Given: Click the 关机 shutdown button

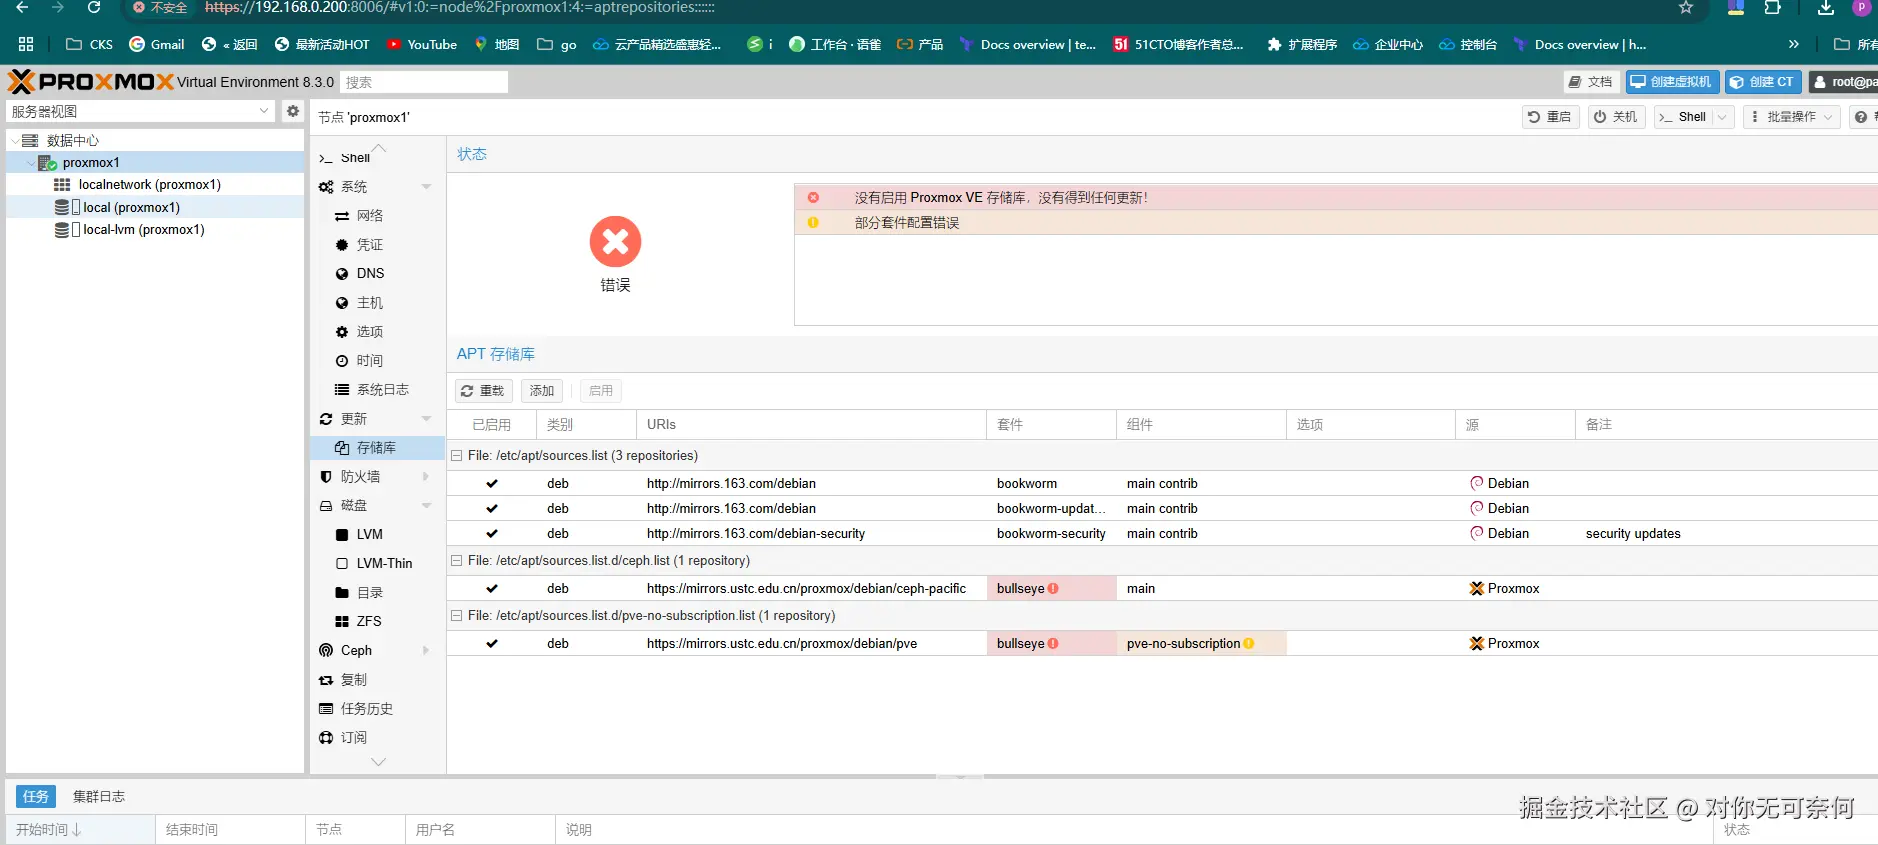Looking at the screenshot, I should [1616, 117].
